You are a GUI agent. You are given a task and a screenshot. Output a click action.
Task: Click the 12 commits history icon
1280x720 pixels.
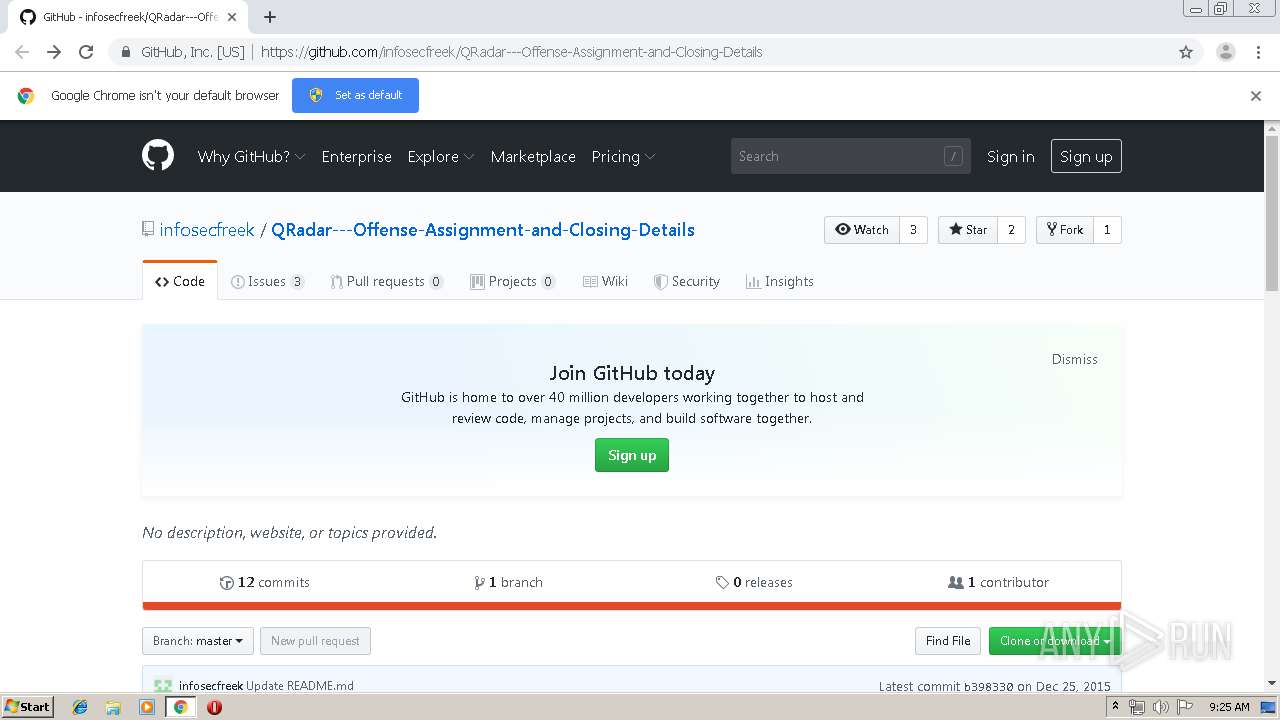(x=227, y=582)
